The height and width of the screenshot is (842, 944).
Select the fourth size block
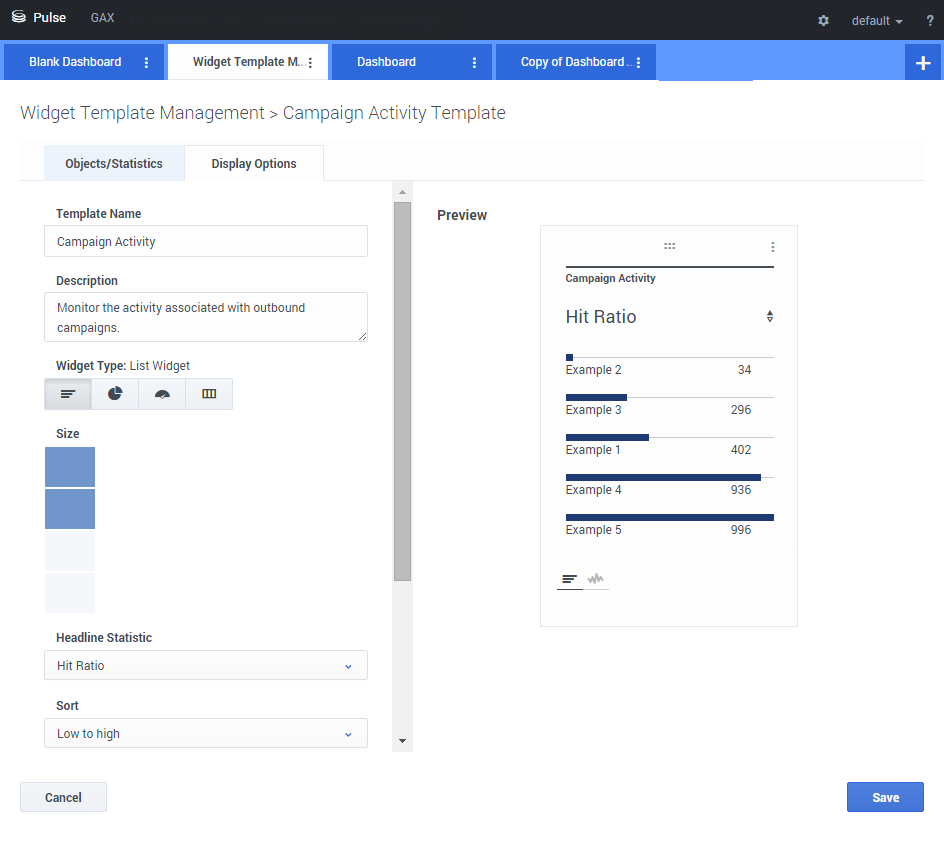(x=70, y=593)
